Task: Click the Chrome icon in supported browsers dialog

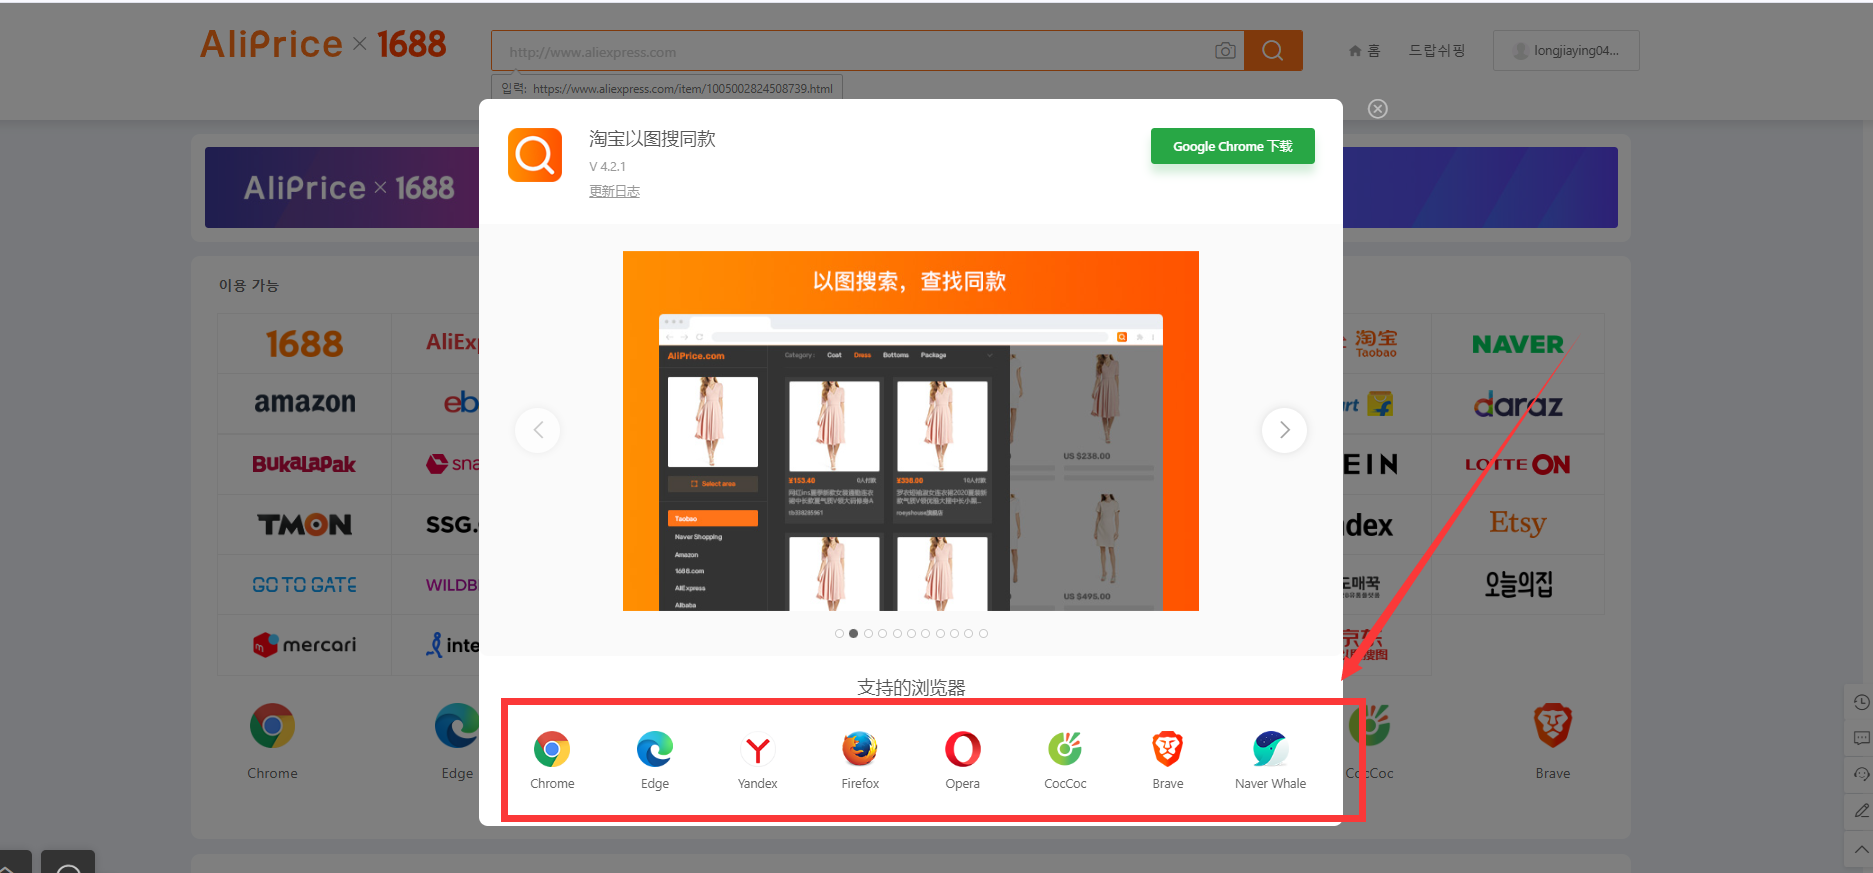Action: coord(552,749)
